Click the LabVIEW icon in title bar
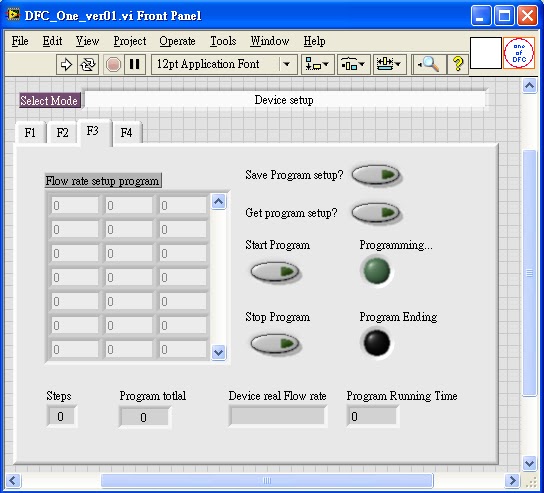Viewport: 544px width, 493px height. [13, 15]
